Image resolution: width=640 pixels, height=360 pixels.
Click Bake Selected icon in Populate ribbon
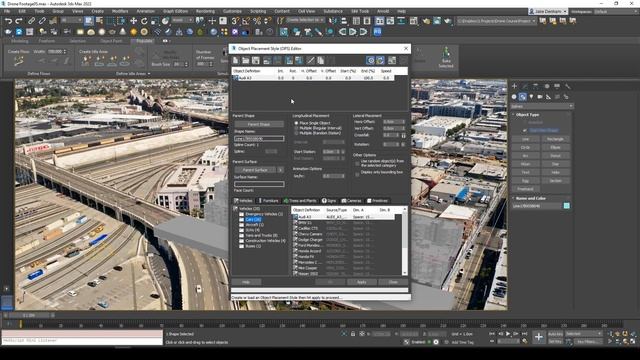pyautogui.click(x=446, y=58)
